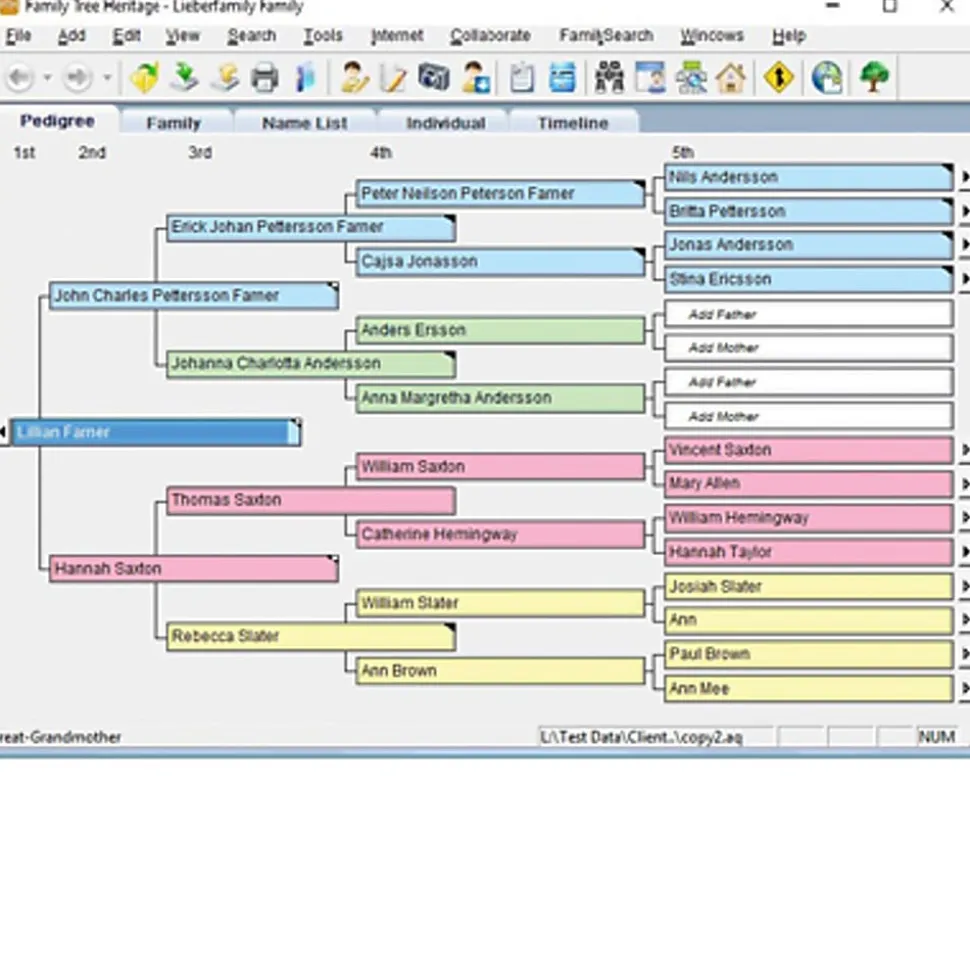Expand ancestors arrow beside Nils Andersson
Screen dimensions: 970x971
click(x=964, y=177)
